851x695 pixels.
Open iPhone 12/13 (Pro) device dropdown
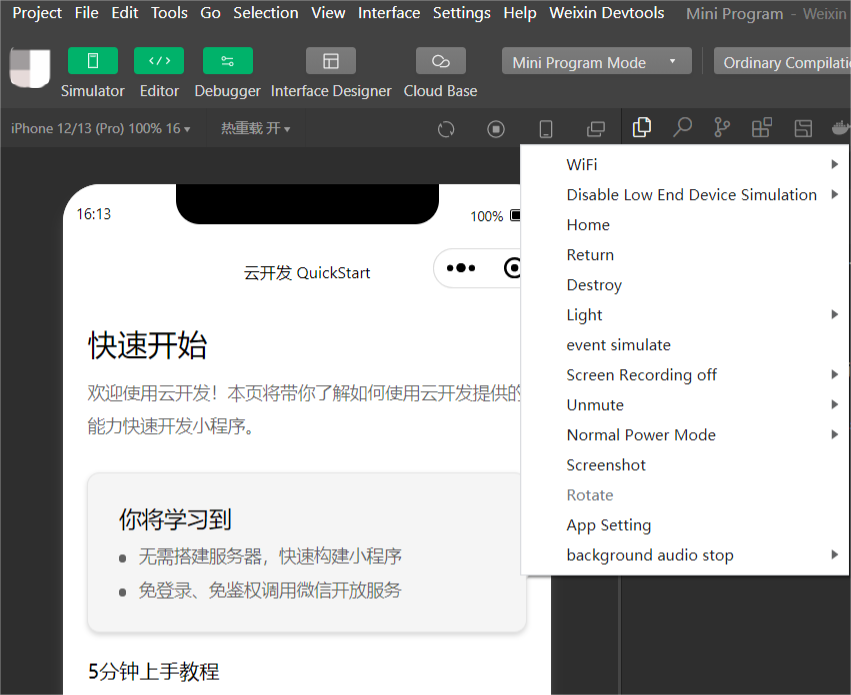coord(100,129)
